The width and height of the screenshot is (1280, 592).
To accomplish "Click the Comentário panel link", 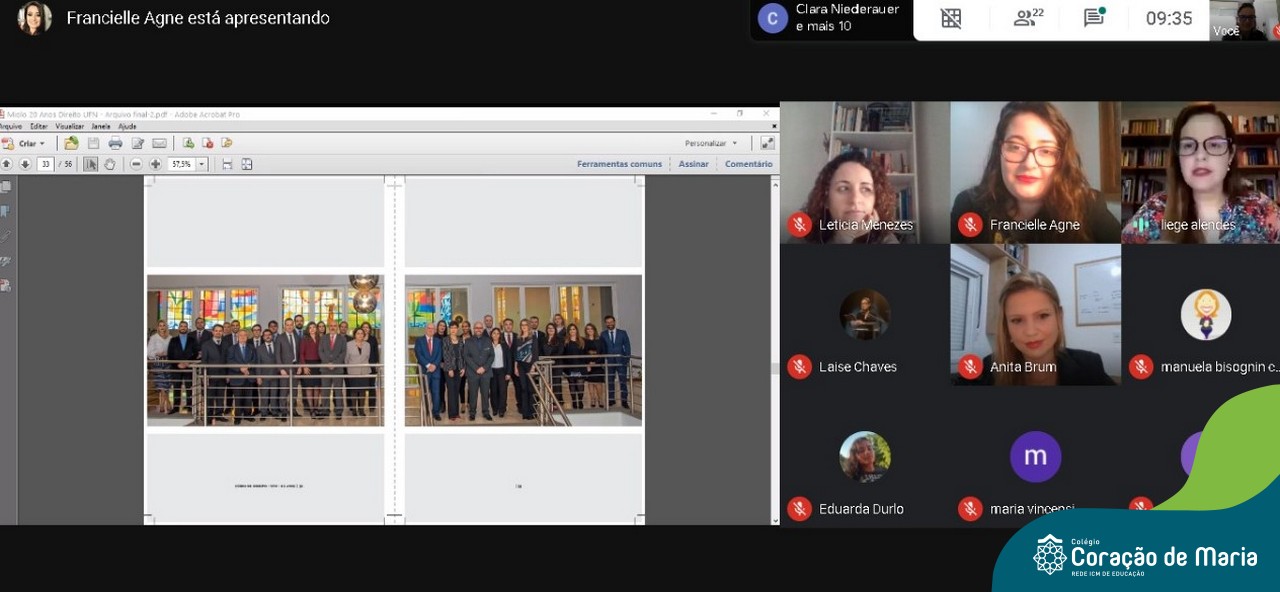I will click(748, 164).
